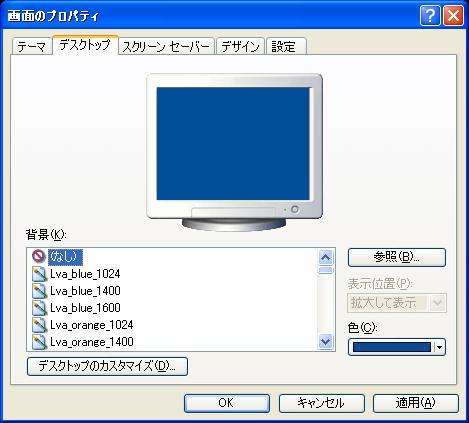Click the monitor preview image

(234, 152)
